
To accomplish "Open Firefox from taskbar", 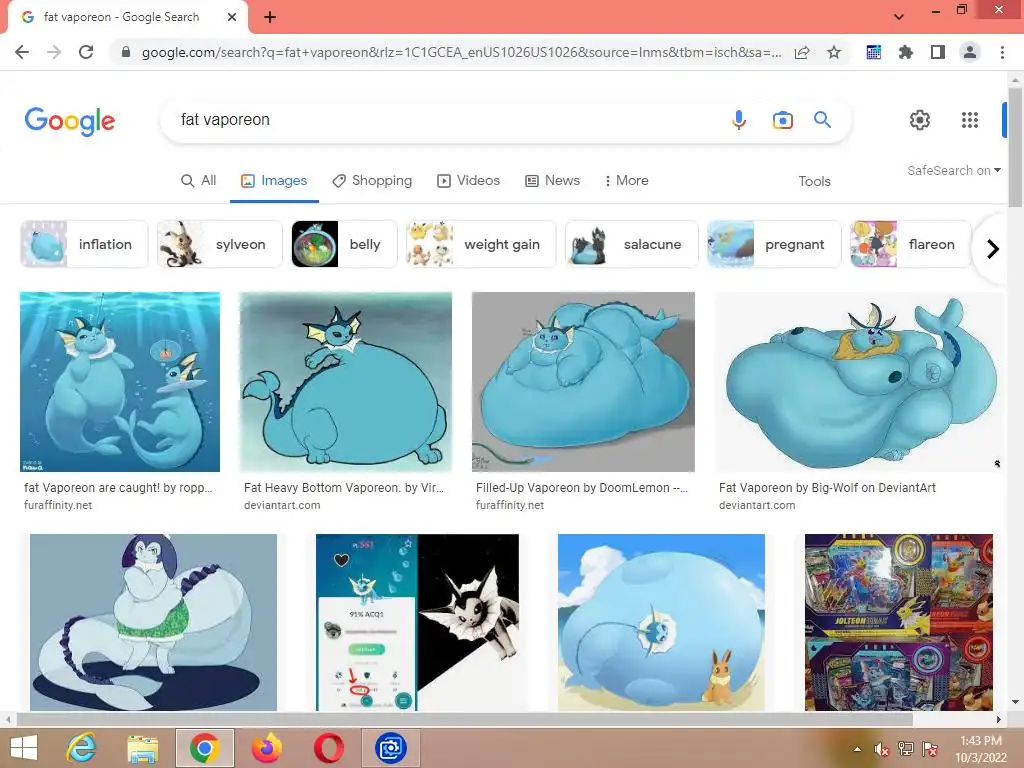I will pos(267,748).
